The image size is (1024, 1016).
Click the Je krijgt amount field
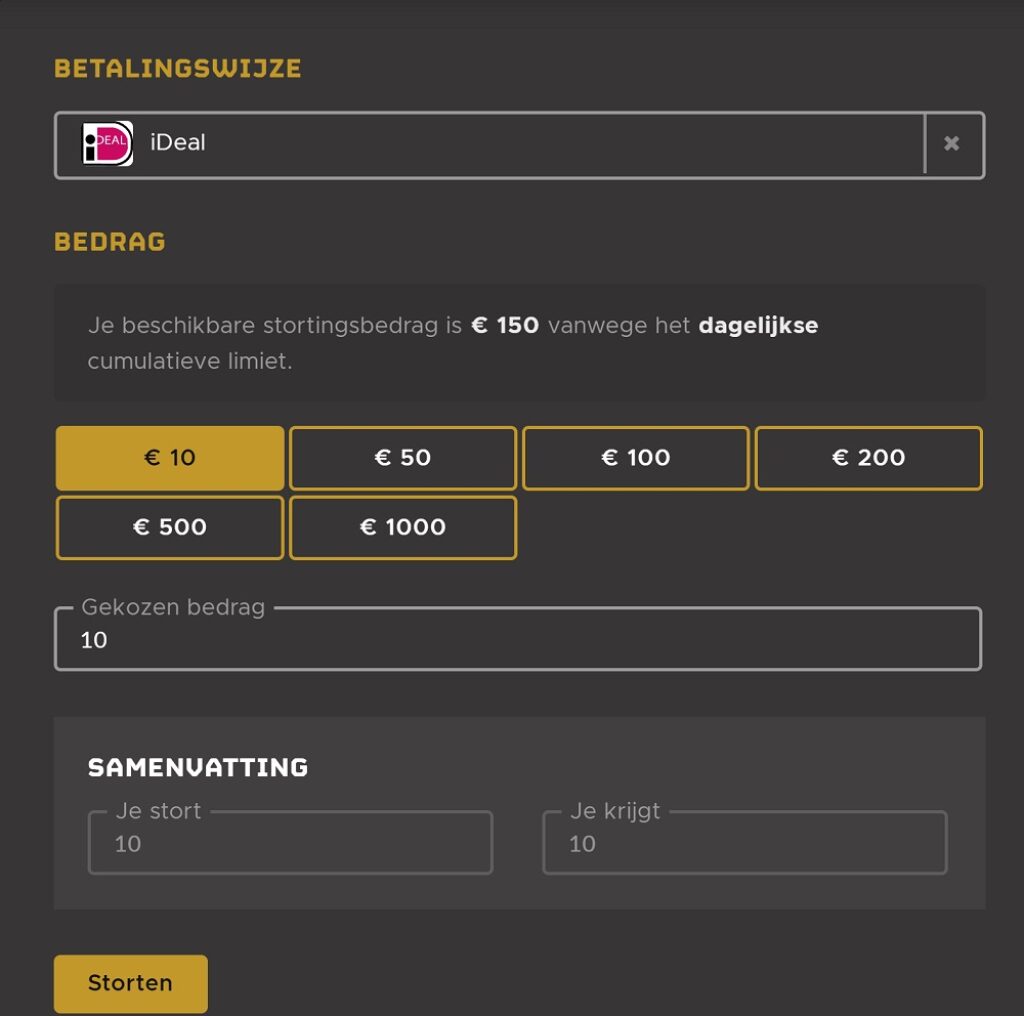coord(743,843)
